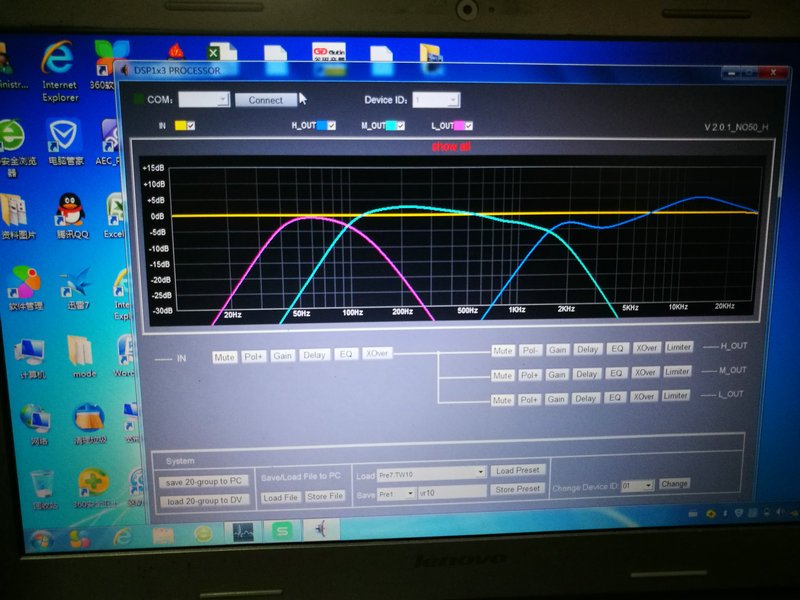Open Delay for the L_OUT channel
Viewport: 800px width, 600px height.
tap(588, 397)
